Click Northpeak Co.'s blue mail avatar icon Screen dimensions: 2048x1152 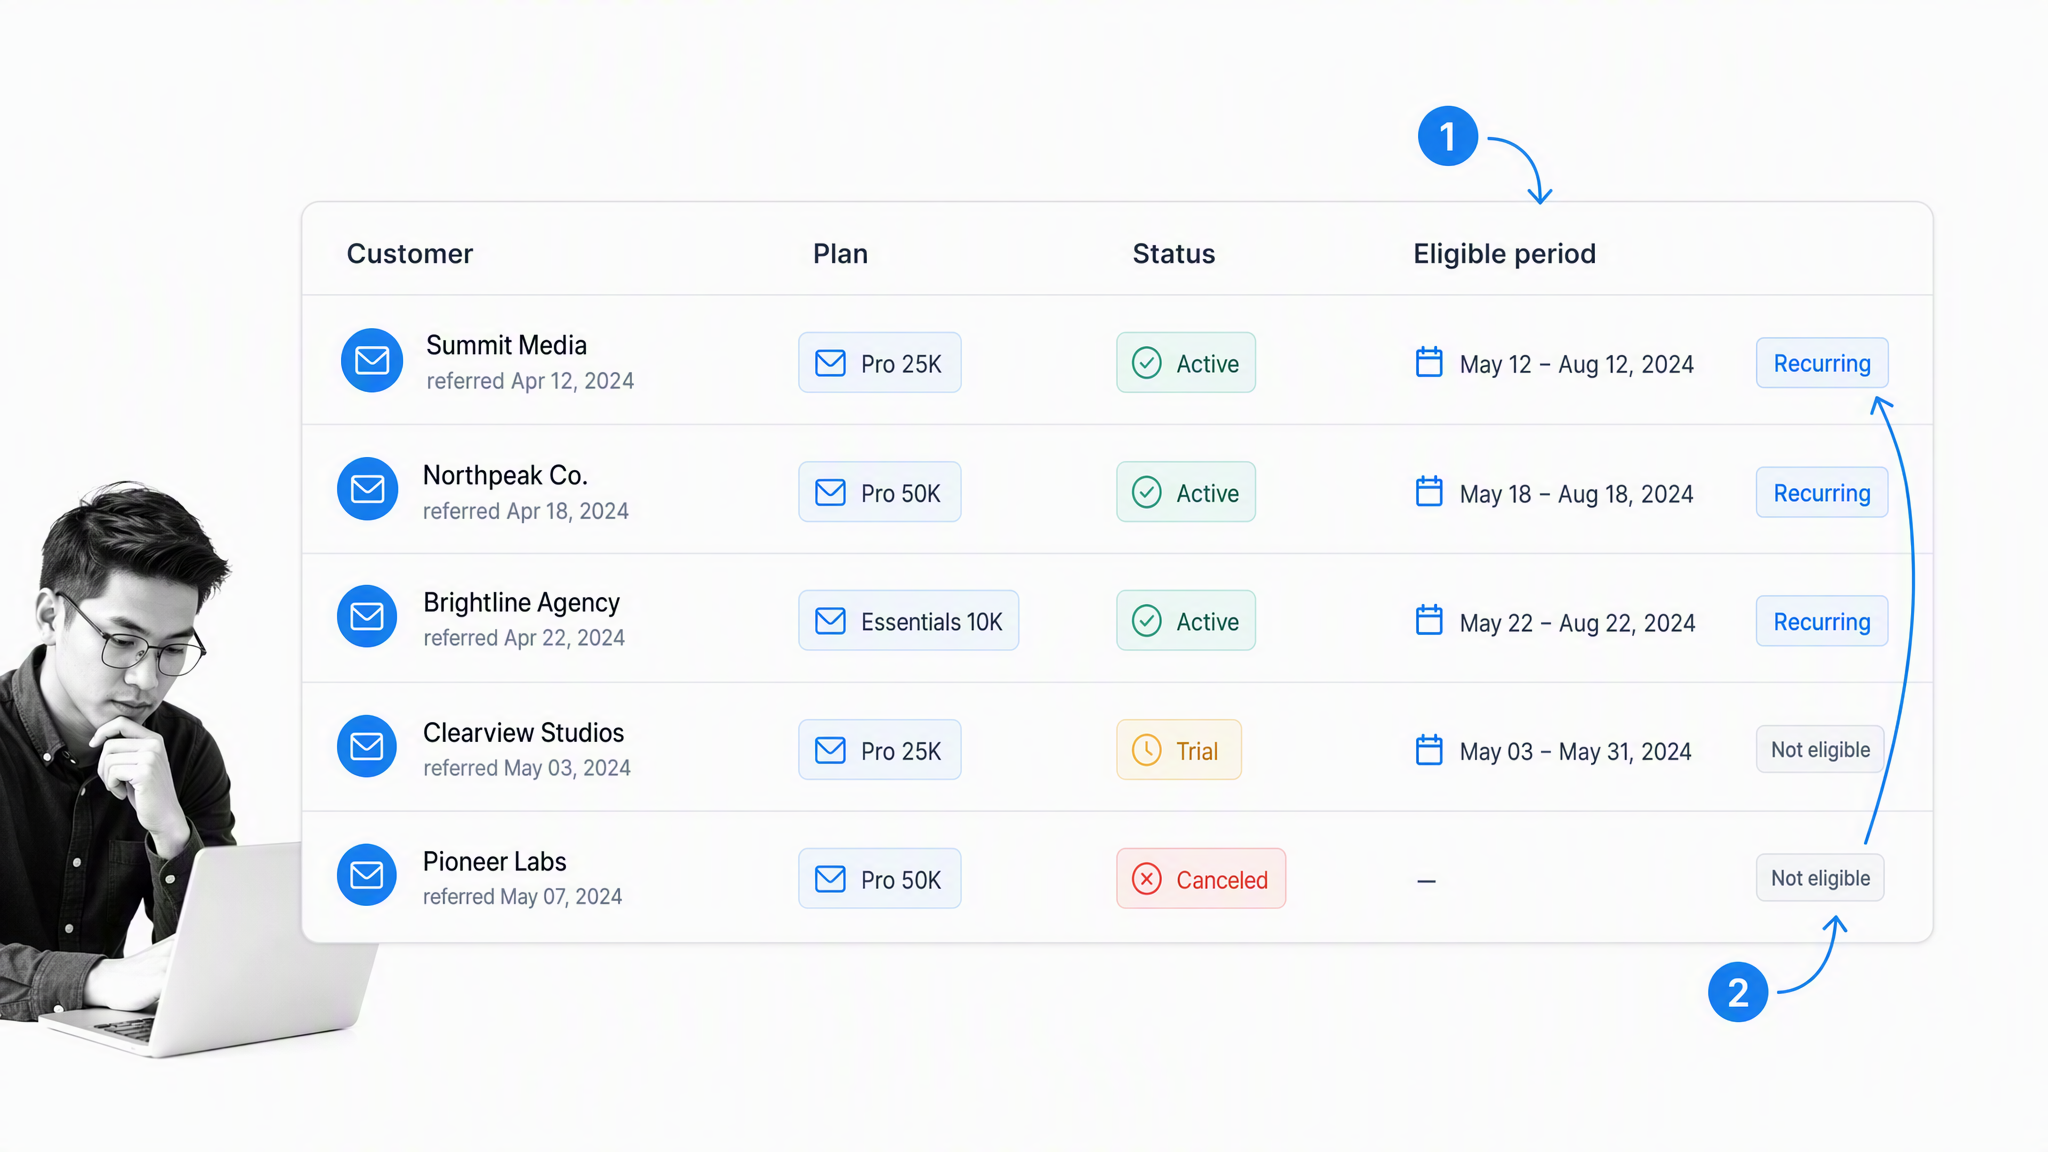[368, 489]
